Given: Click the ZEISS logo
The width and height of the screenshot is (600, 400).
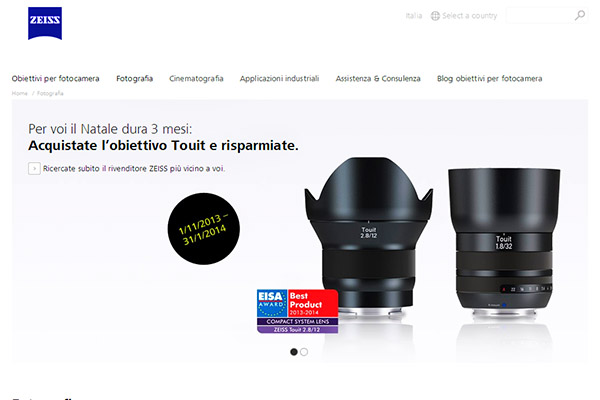Looking at the screenshot, I should (45, 23).
